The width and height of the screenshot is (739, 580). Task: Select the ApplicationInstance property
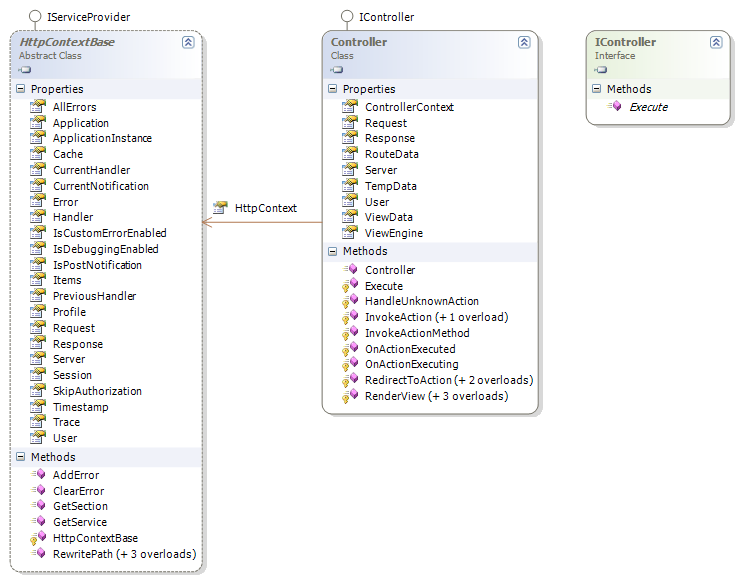pyautogui.click(x=102, y=138)
